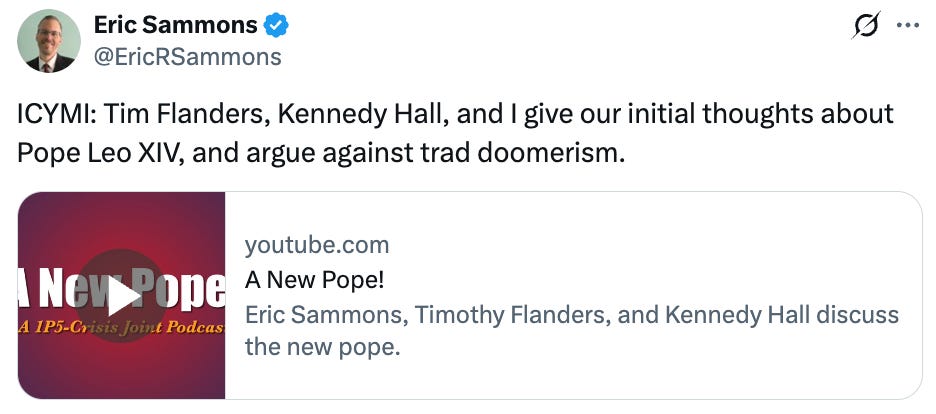Click the 'A 1P5-Crisis Joint Podcast' subtitle
The width and height of the screenshot is (936, 414).
[x=121, y=328]
